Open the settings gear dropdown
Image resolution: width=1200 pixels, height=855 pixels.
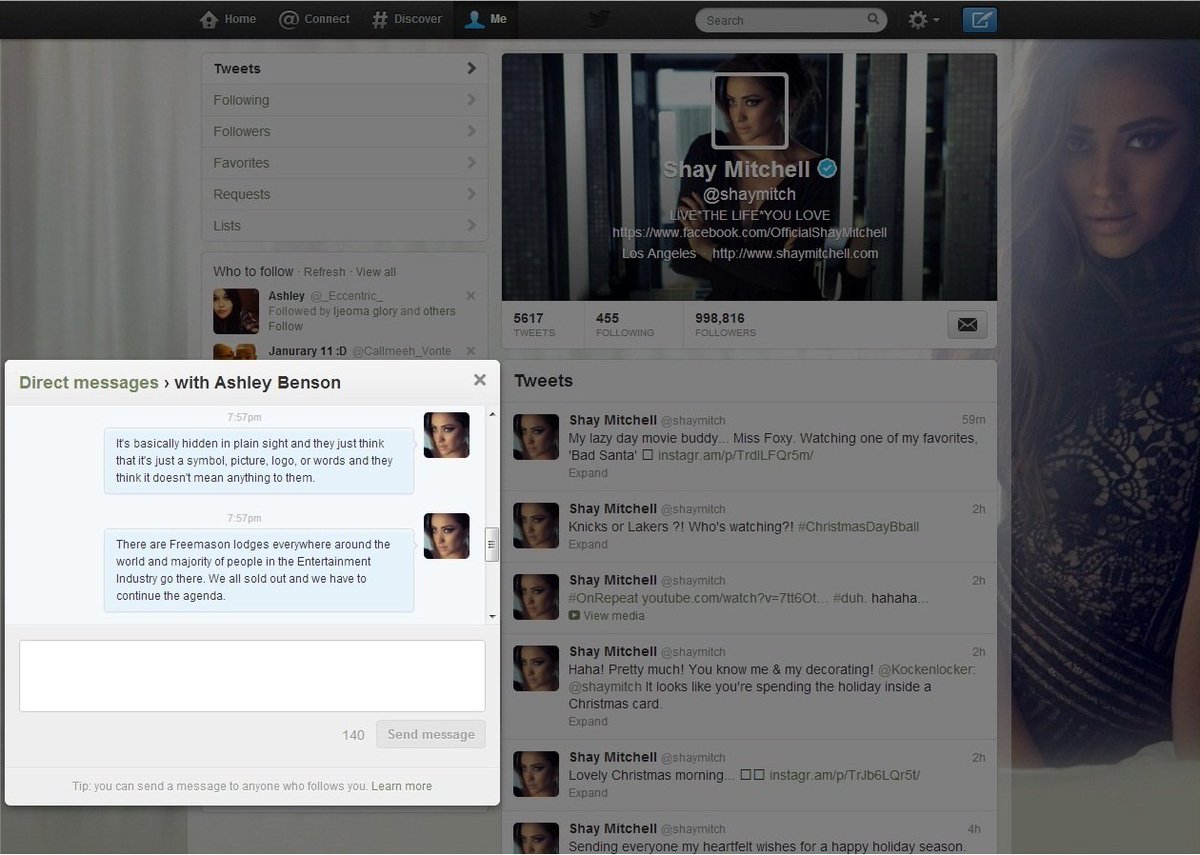[x=923, y=19]
